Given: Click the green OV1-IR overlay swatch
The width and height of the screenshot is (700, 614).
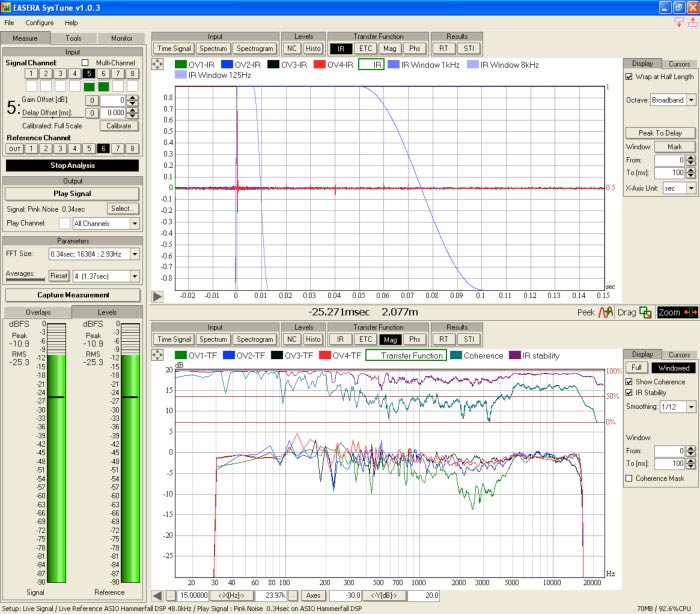Looking at the screenshot, I should [181, 65].
